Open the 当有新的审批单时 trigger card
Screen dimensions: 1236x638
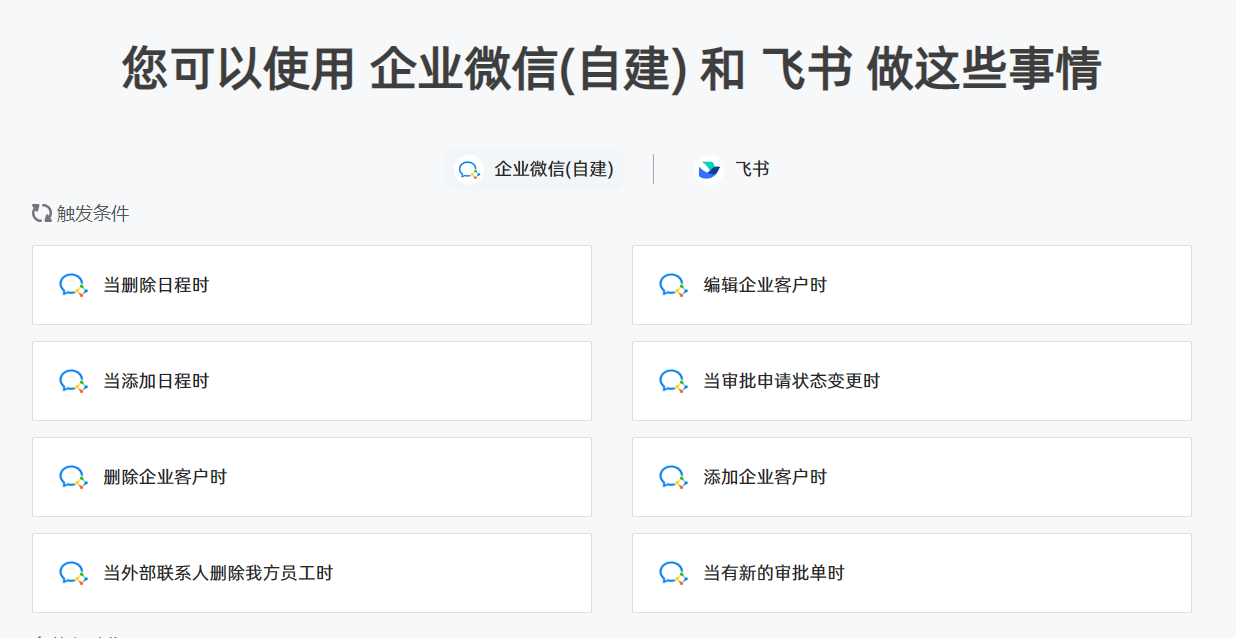click(x=912, y=573)
